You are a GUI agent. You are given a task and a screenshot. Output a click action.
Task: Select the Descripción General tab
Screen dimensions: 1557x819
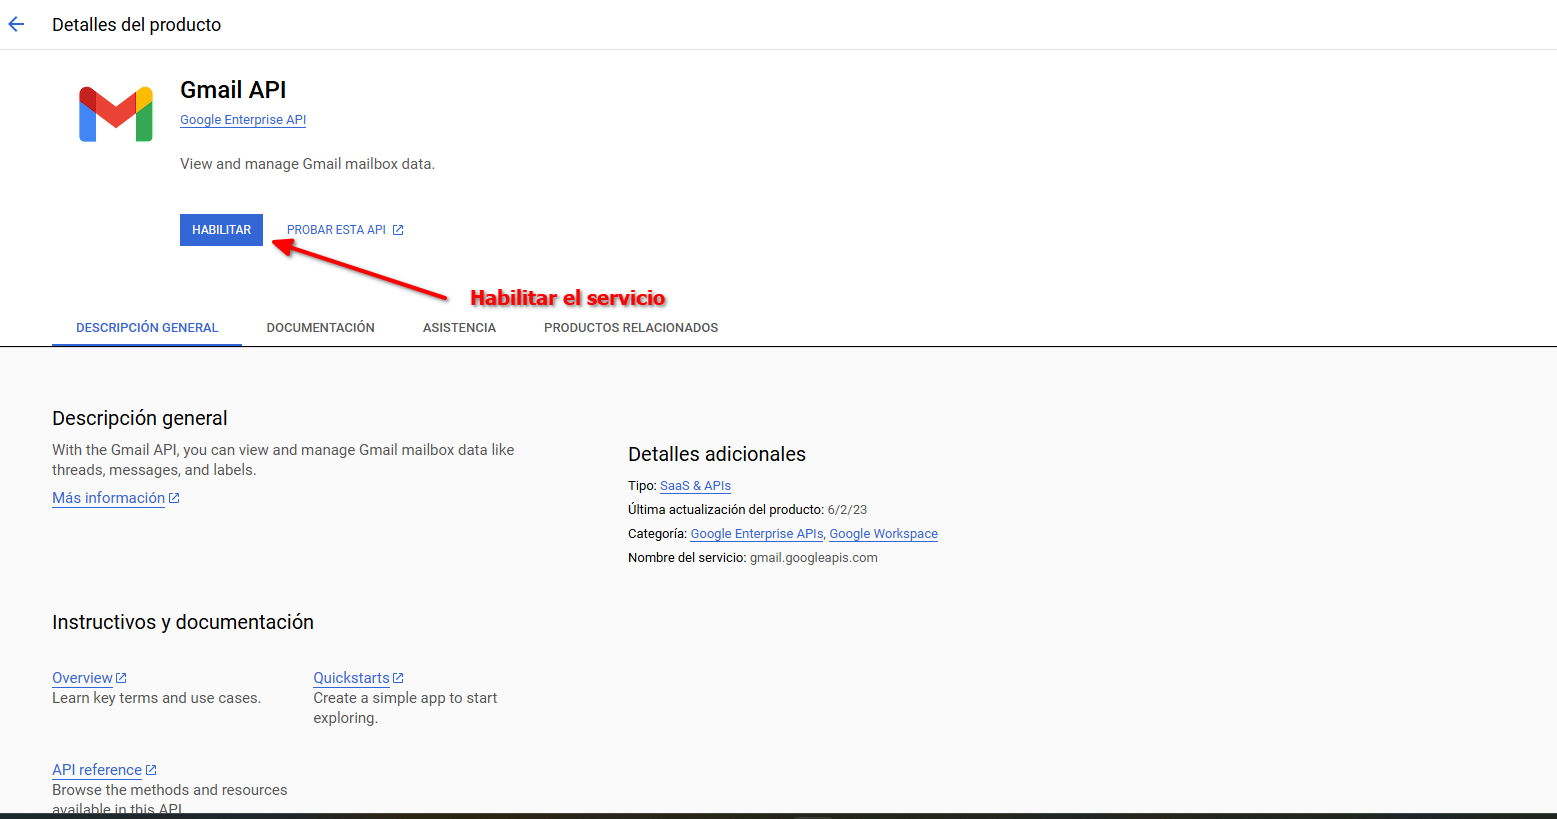[x=147, y=328]
